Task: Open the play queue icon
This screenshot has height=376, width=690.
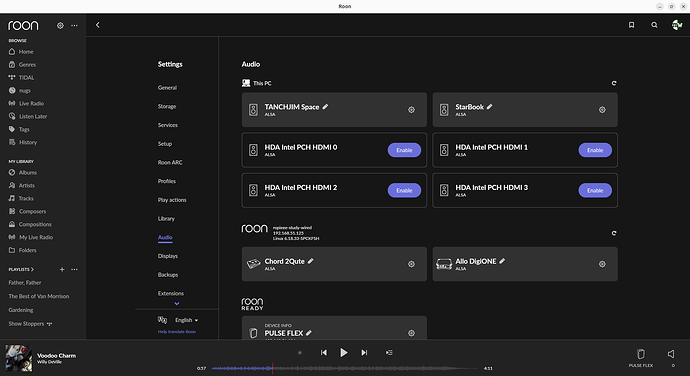Action: (389, 353)
